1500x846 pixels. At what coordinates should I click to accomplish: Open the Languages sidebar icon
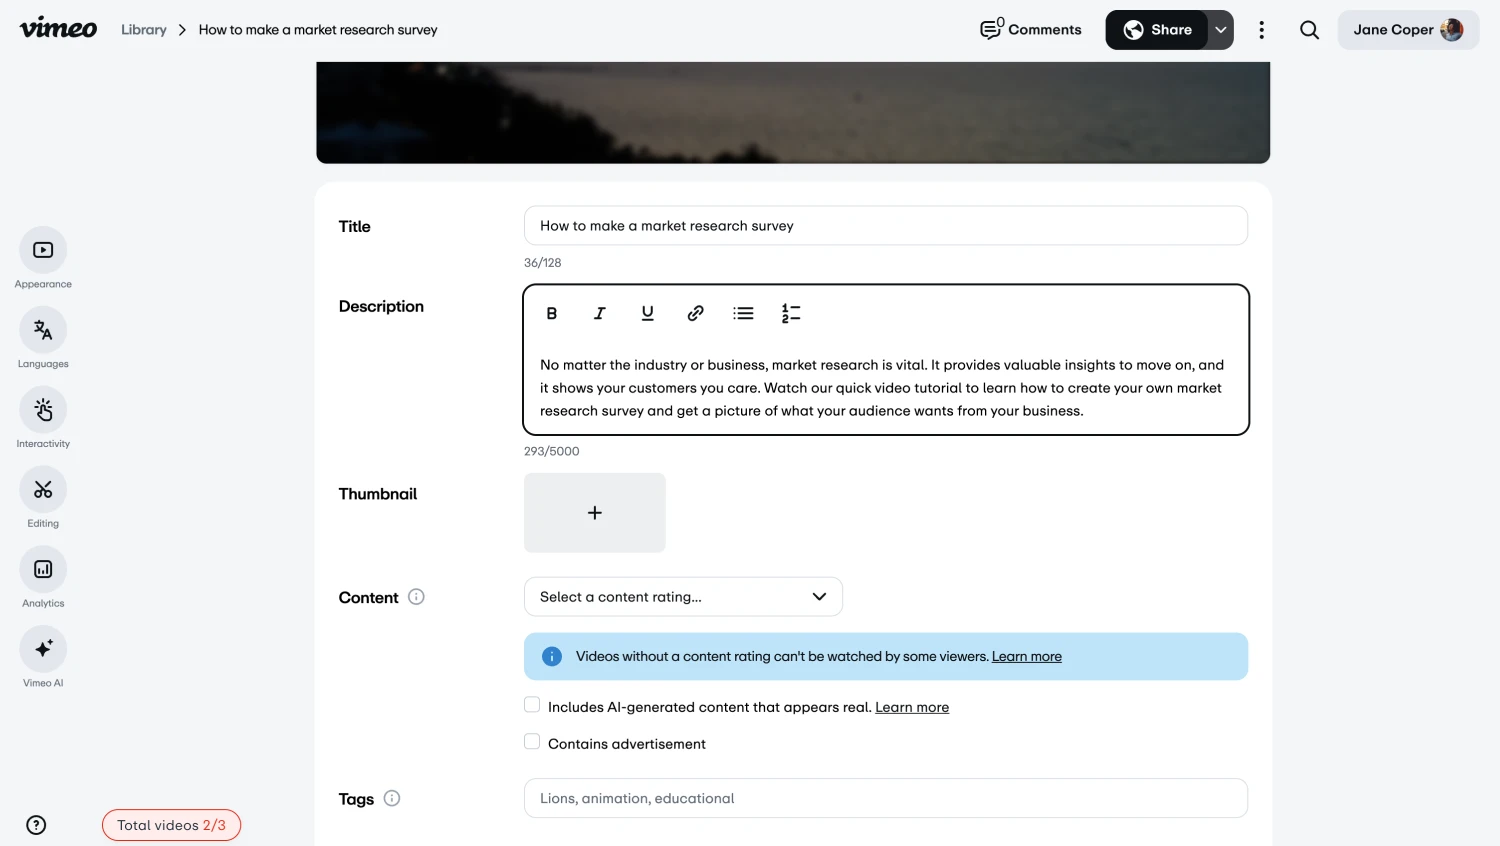pyautogui.click(x=43, y=330)
